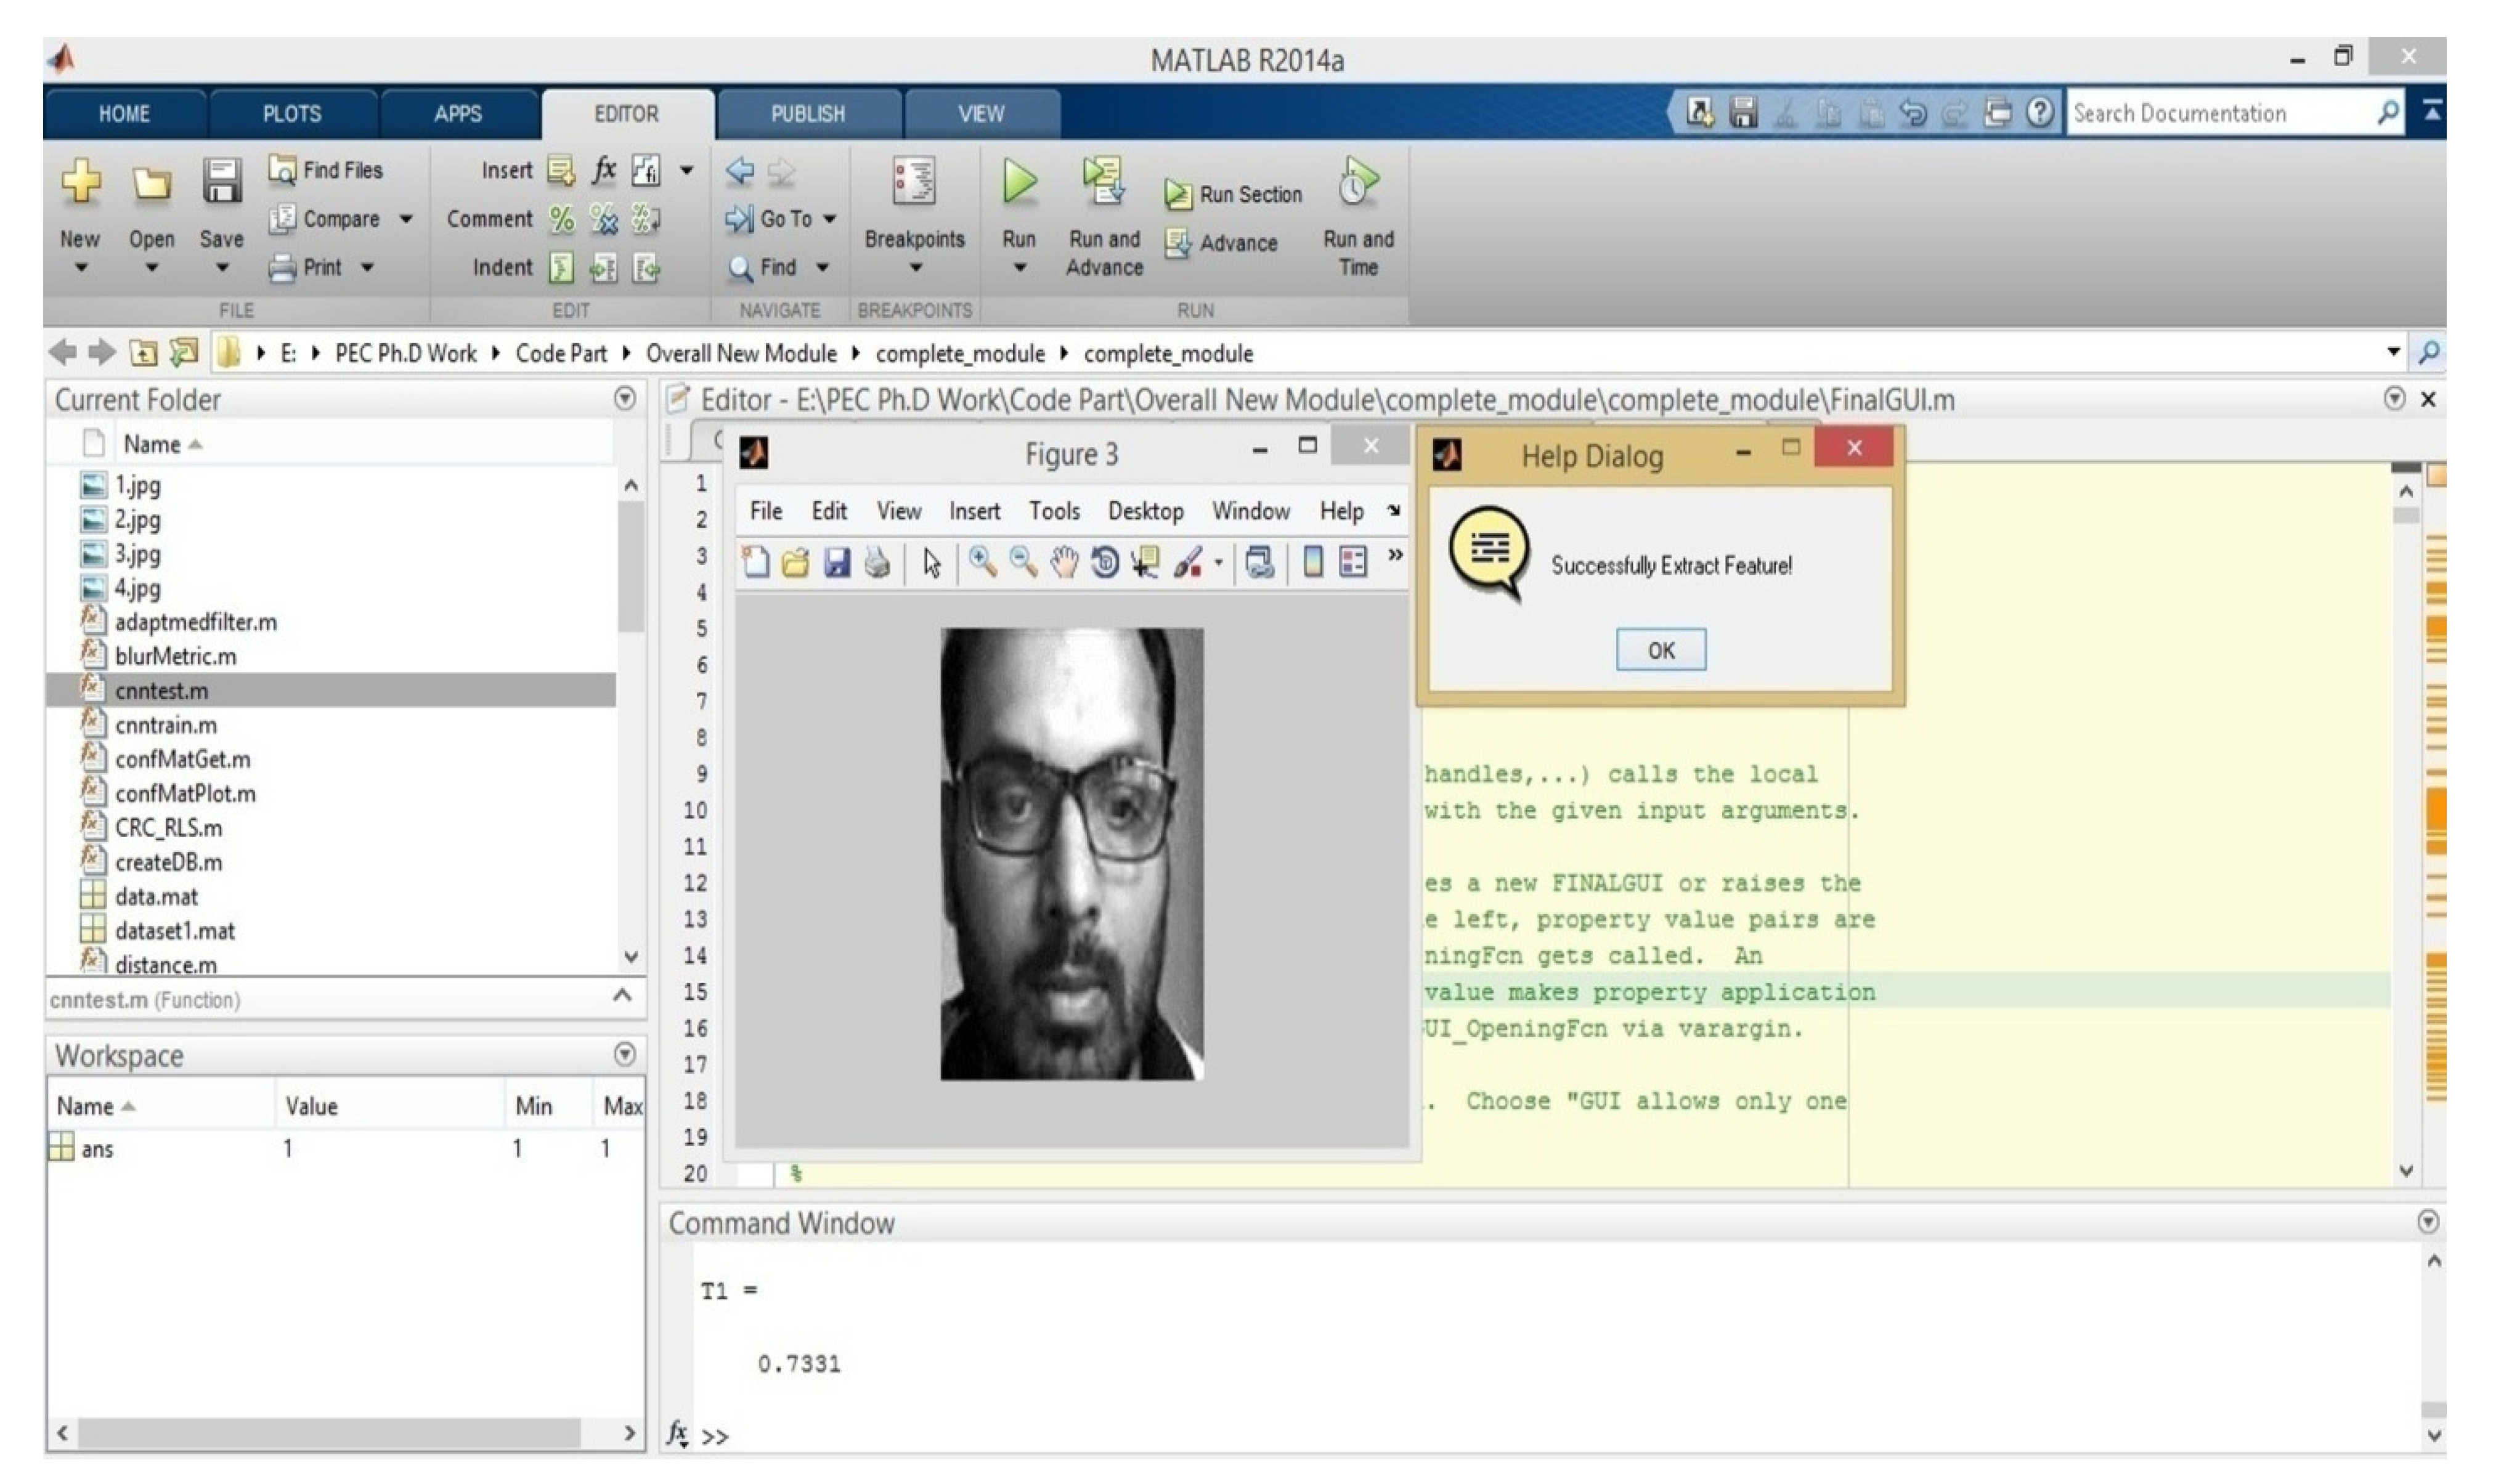This screenshot has width=2517, height=1484.
Task: Switch to the HOME tab
Action: 124,114
